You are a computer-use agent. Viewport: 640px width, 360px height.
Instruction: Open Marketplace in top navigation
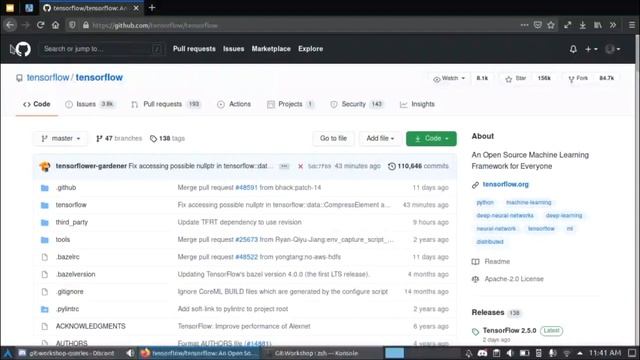(x=271, y=49)
